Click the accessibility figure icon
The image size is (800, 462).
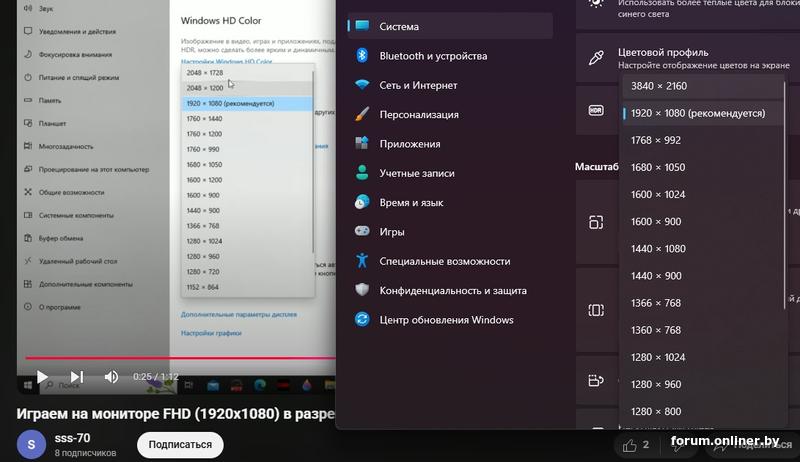coord(362,261)
